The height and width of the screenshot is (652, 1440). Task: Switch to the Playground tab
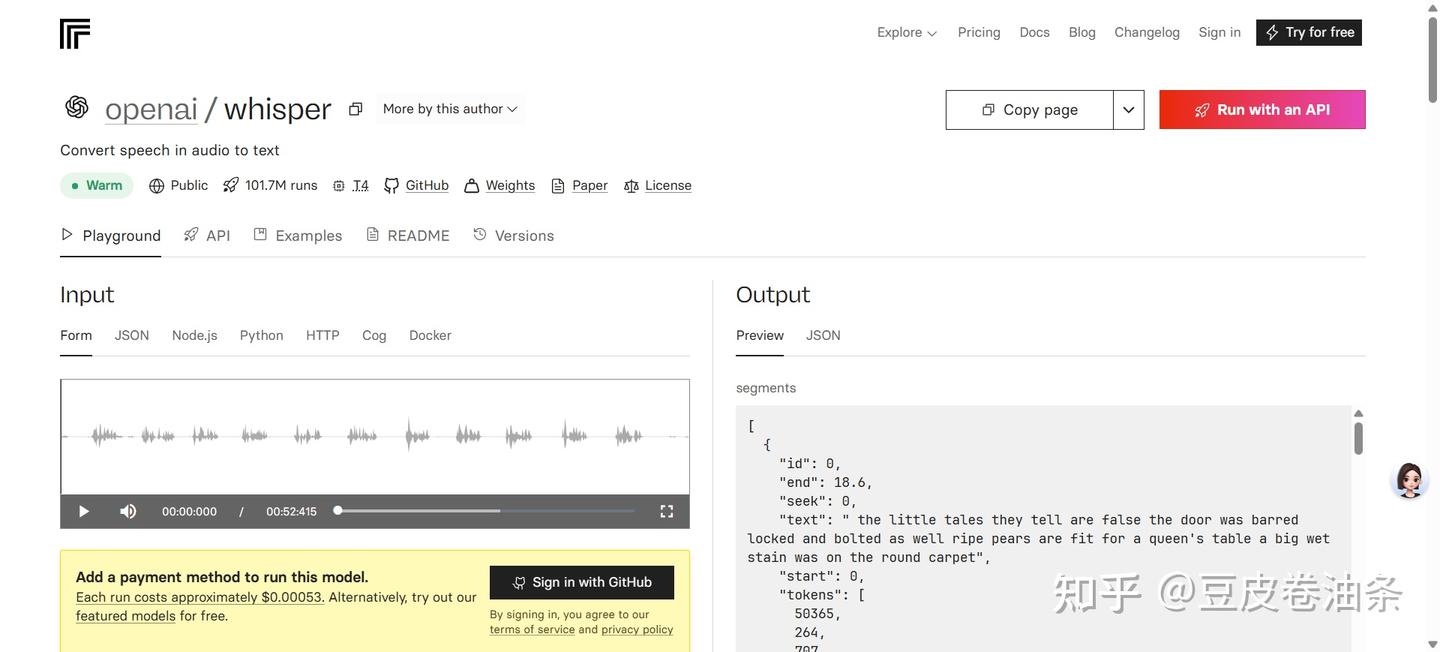(111, 235)
